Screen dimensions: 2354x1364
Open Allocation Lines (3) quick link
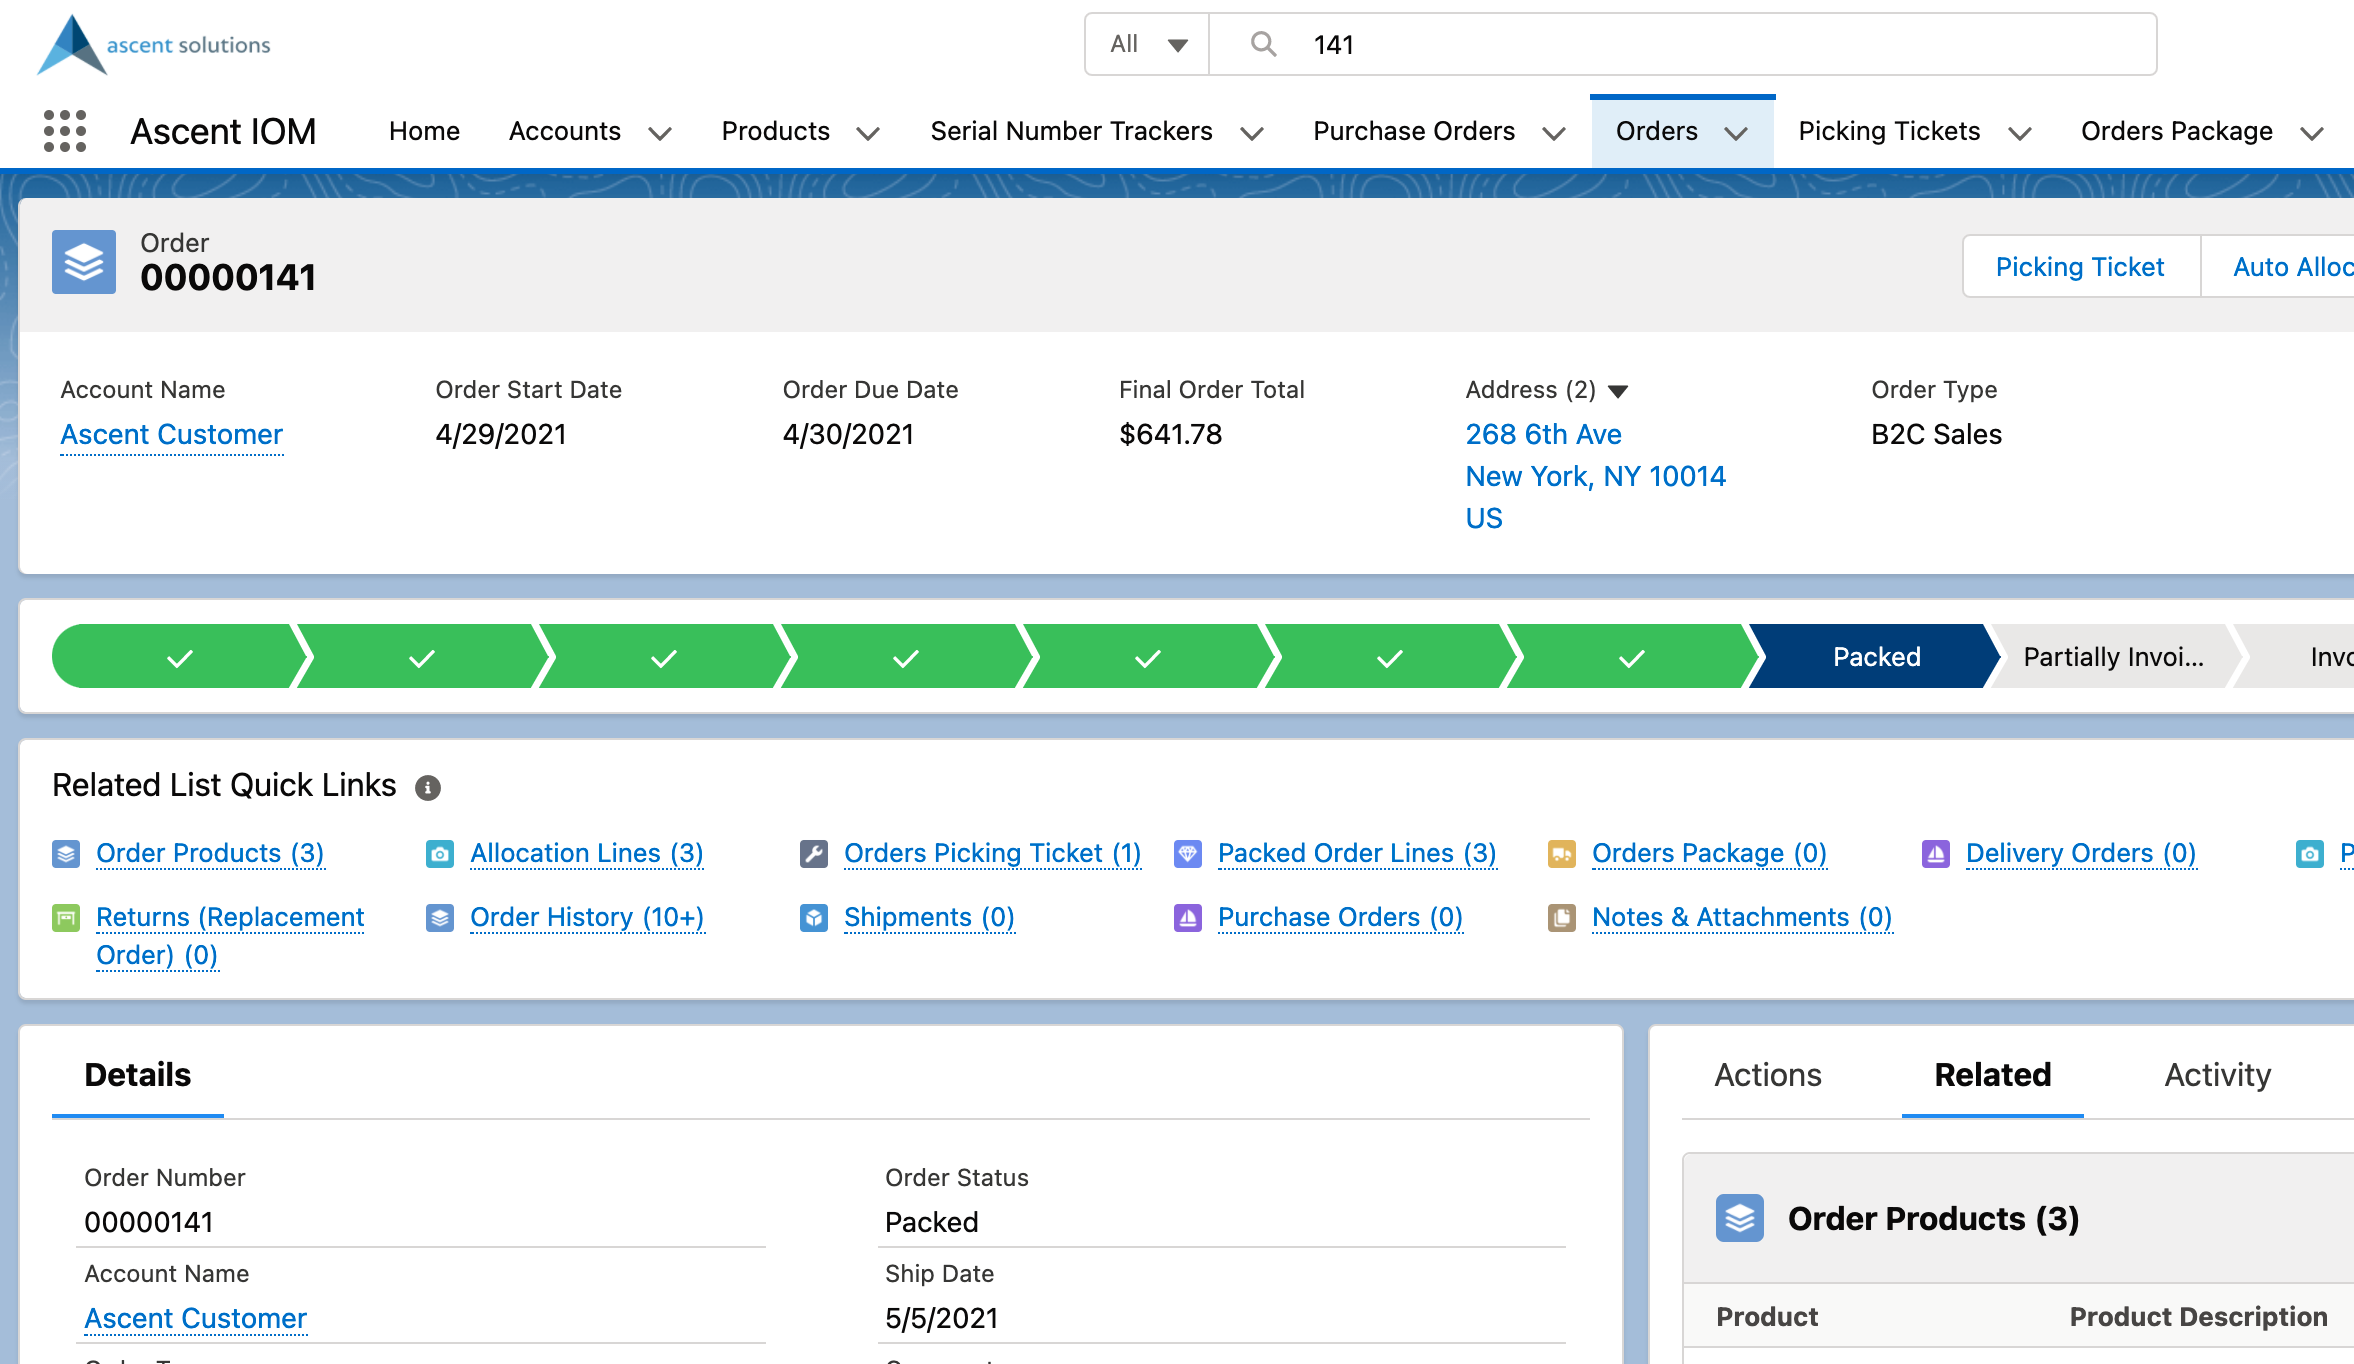pyautogui.click(x=587, y=854)
